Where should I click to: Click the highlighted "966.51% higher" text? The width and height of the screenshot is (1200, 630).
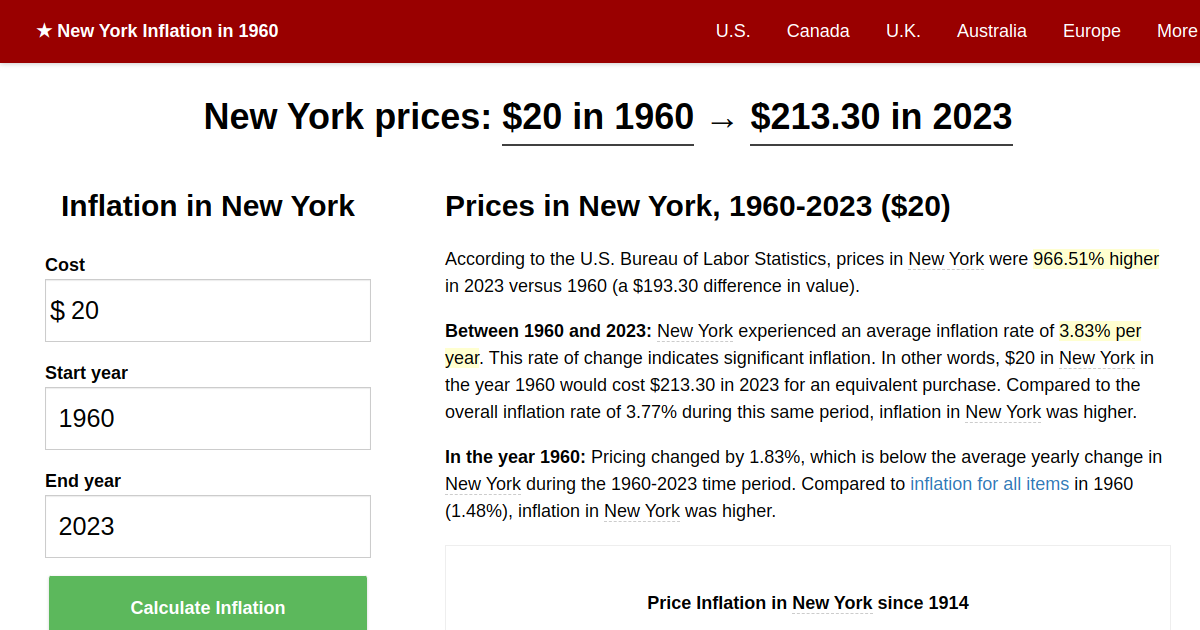point(1096,258)
